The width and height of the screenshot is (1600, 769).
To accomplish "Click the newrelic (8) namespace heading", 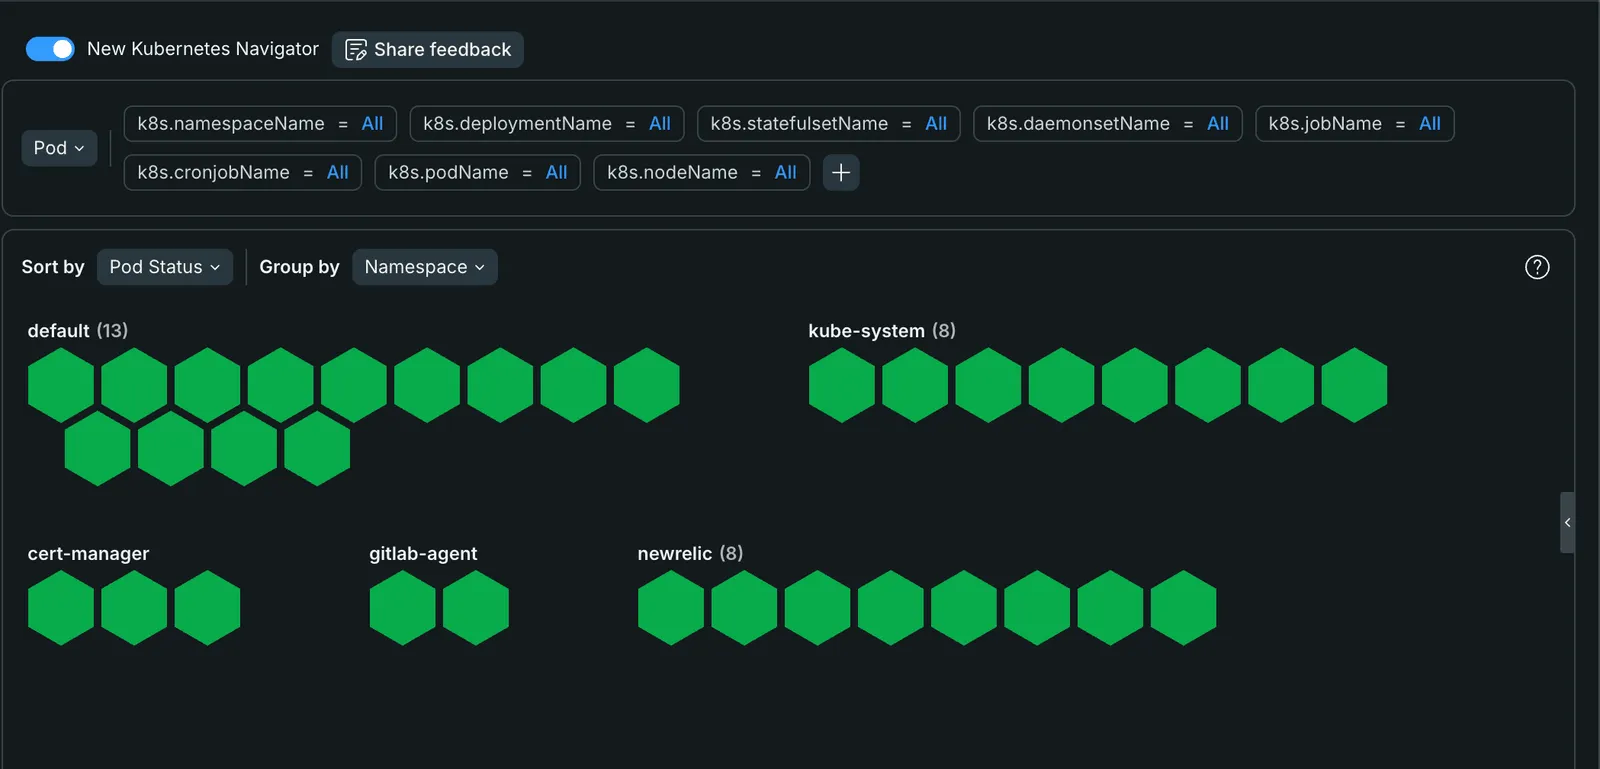I will click(690, 554).
